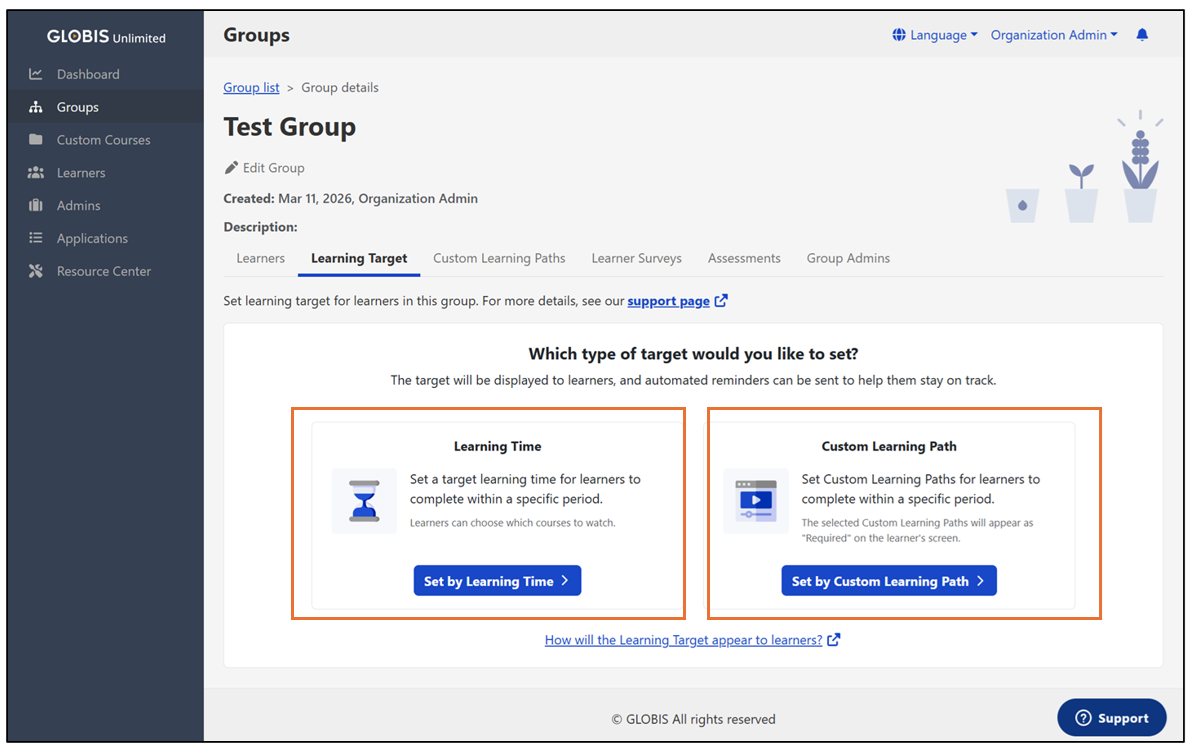Click the 'Group details' breadcrumb text

(340, 87)
